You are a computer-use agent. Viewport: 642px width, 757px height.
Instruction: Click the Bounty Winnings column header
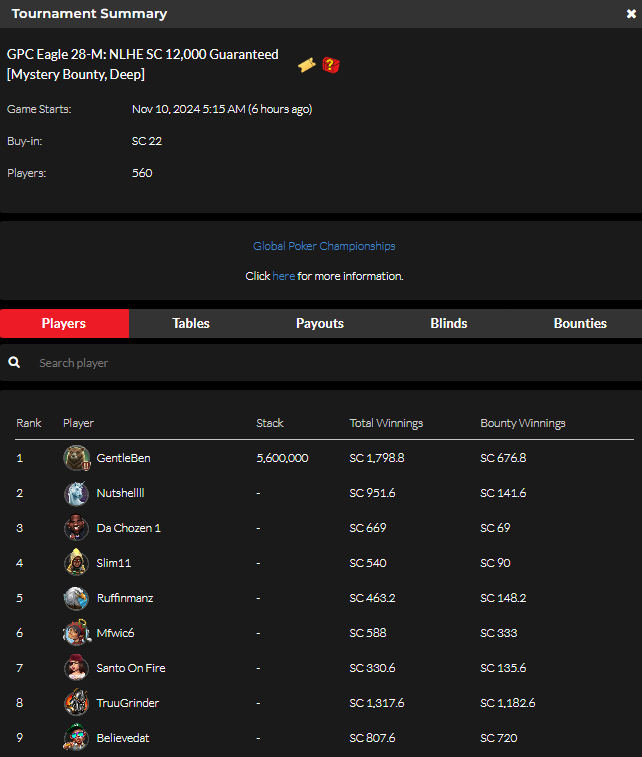click(523, 423)
